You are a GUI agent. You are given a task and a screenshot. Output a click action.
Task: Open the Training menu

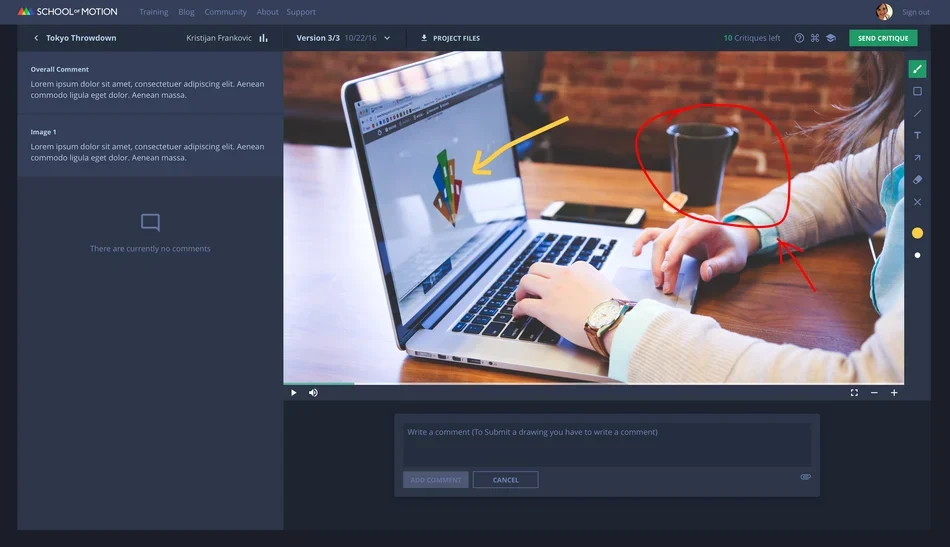point(154,12)
